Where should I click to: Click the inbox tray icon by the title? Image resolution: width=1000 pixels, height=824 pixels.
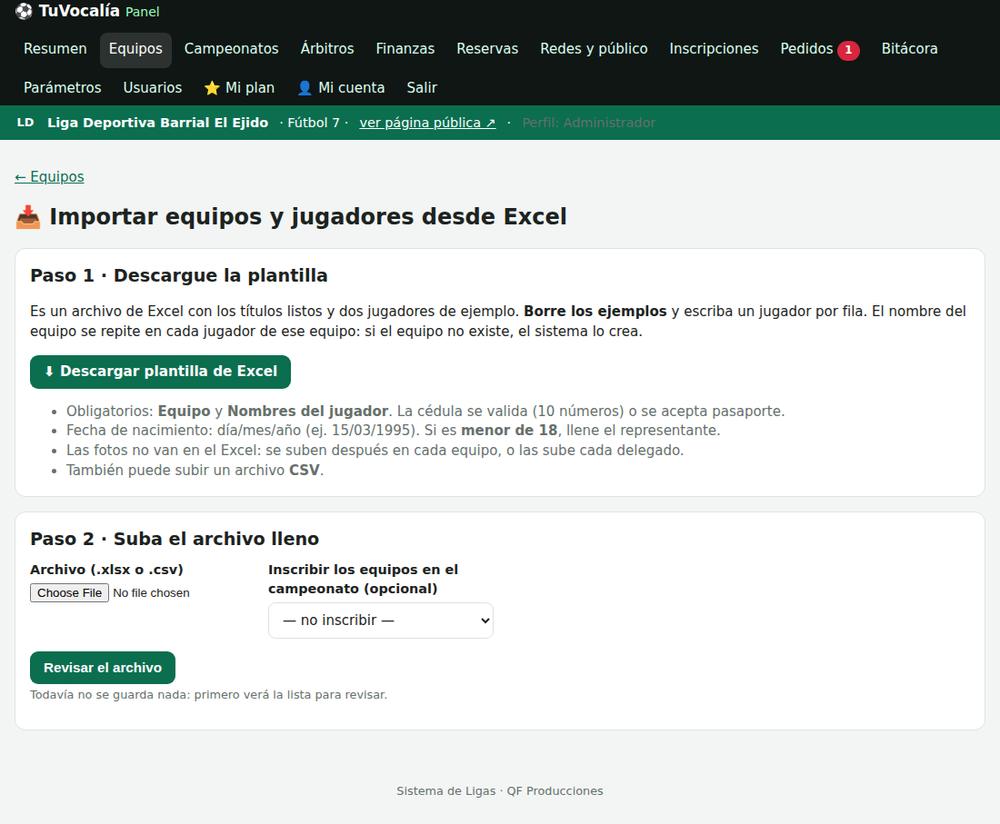pyautogui.click(x=28, y=217)
